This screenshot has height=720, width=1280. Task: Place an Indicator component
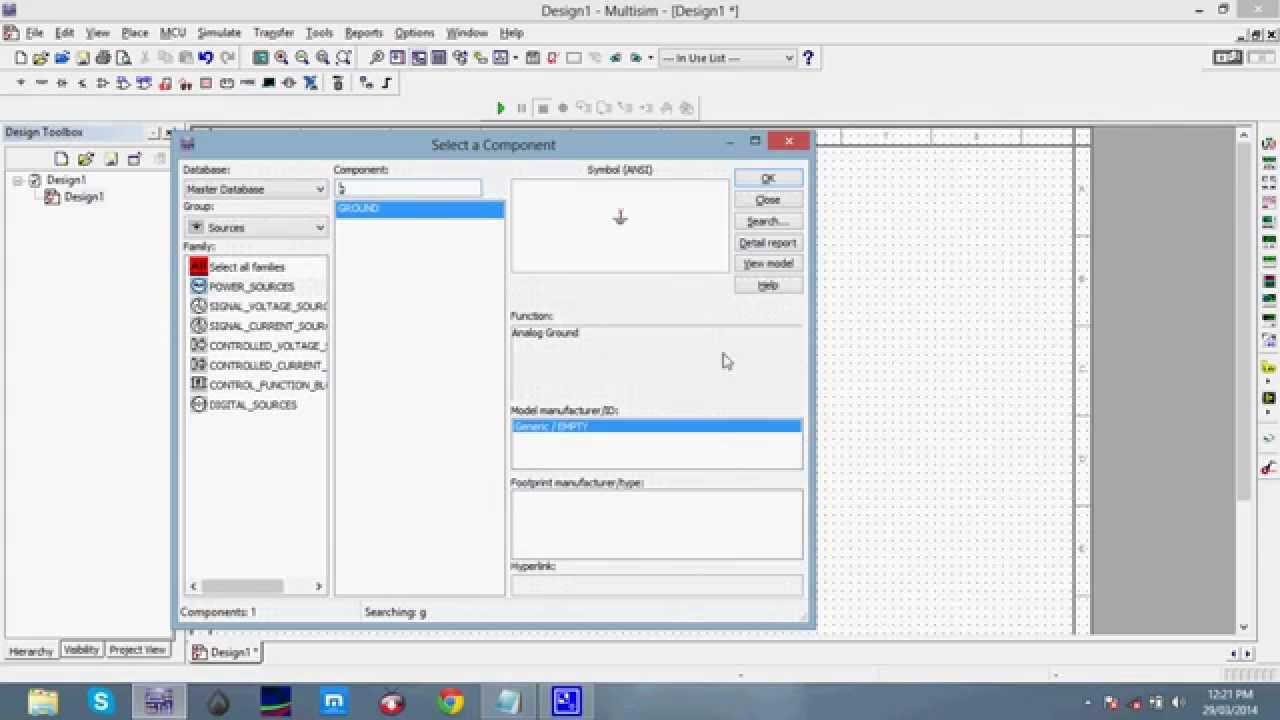coord(206,83)
